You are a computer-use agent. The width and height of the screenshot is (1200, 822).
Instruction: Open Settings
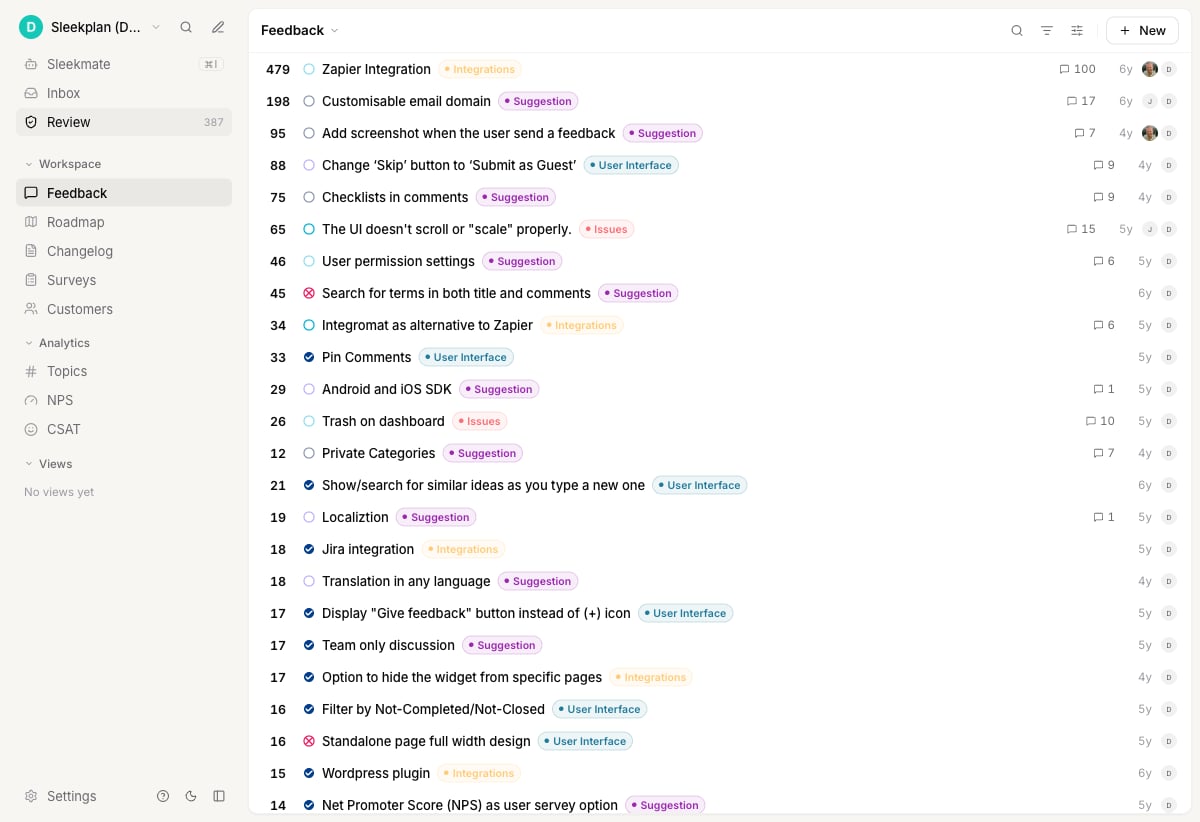click(61, 796)
